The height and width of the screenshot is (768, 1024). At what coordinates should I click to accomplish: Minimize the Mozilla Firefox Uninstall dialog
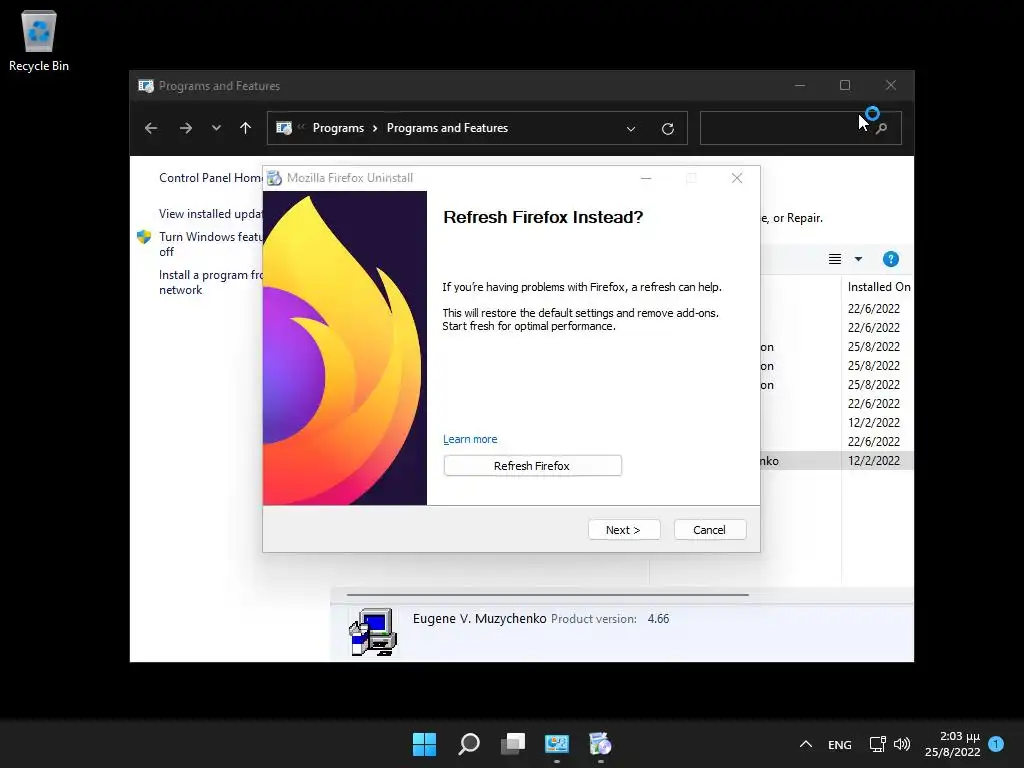[646, 178]
